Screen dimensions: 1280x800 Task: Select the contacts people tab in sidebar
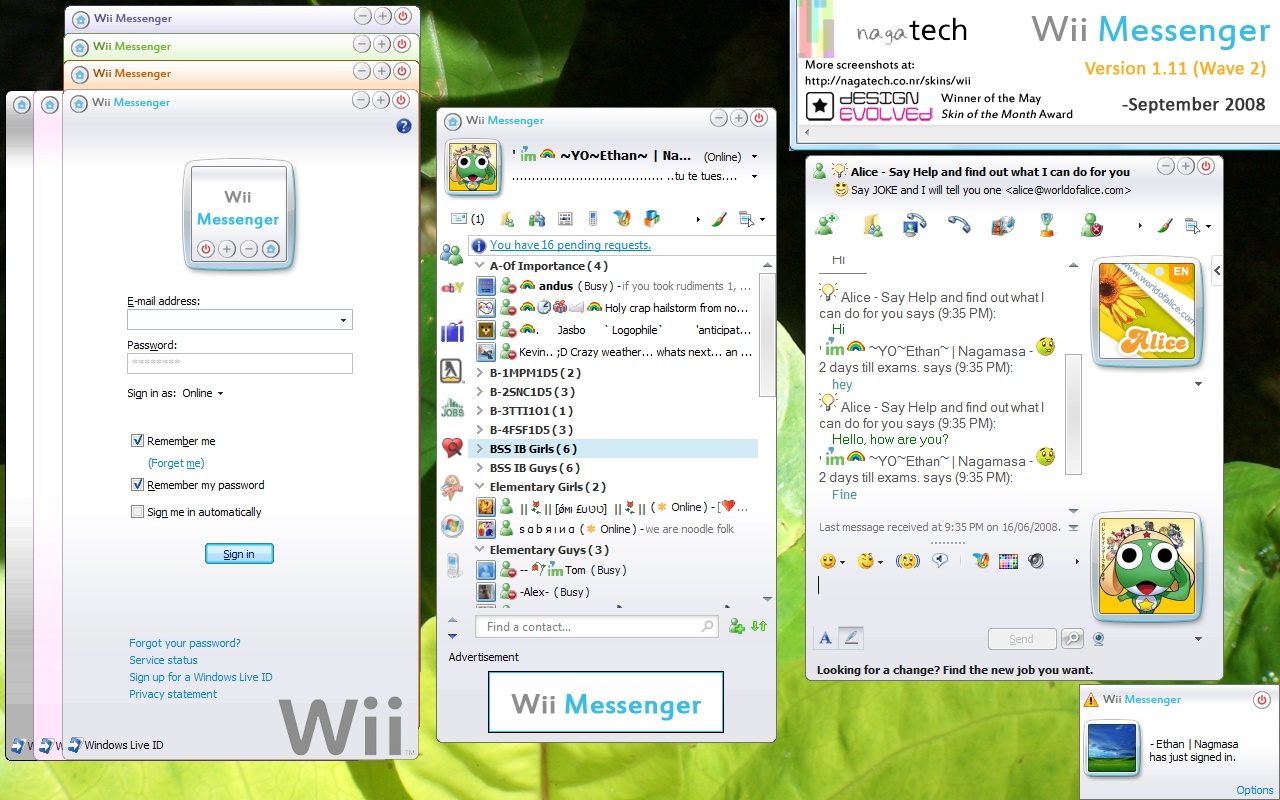452,254
